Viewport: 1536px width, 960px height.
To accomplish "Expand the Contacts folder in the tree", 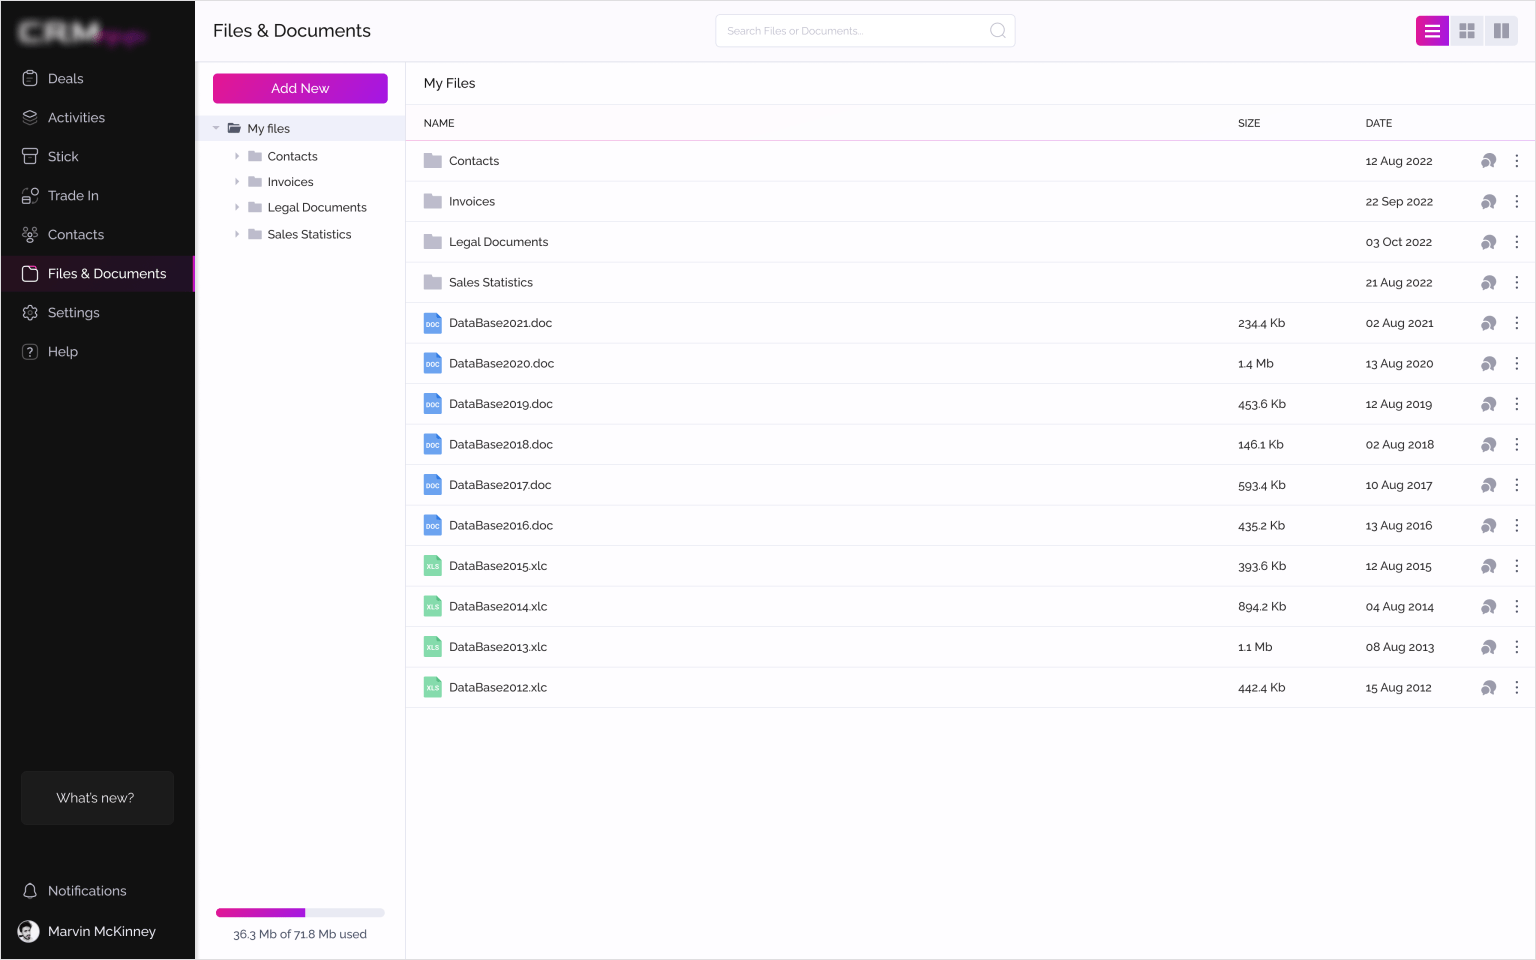I will tap(236, 156).
